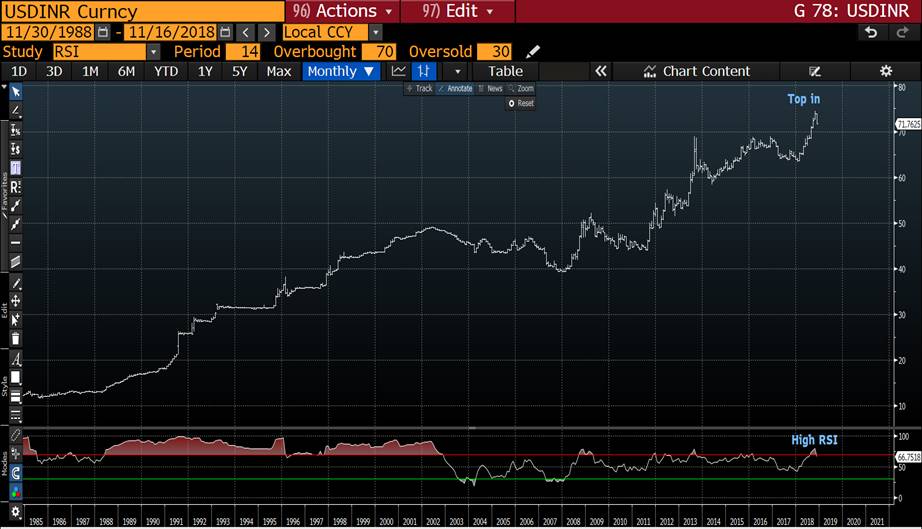Select the pointer-plus copy tool
The width and height of the screenshot is (922, 529).
16,319
